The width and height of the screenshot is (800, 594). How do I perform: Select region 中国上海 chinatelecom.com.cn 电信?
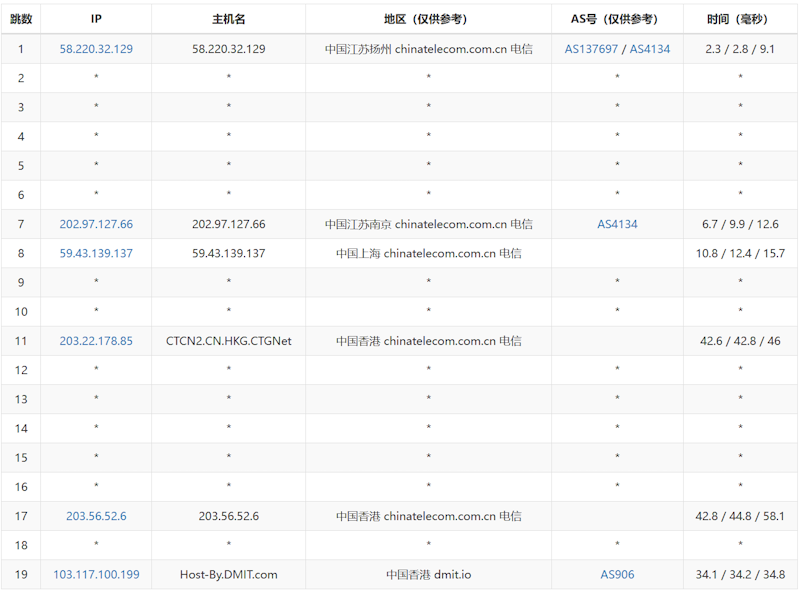pos(429,253)
